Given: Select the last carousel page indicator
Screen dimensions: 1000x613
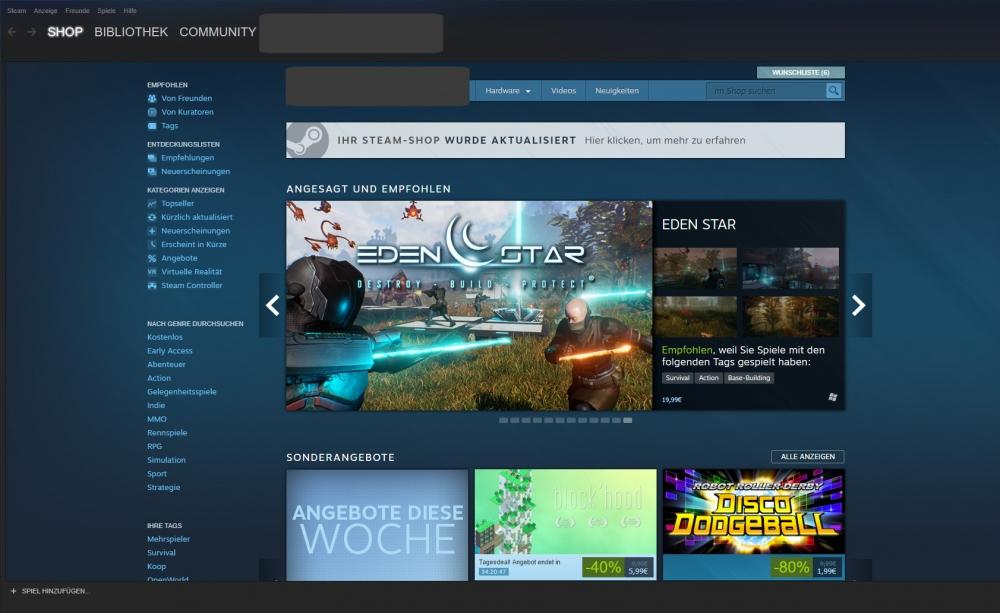Looking at the screenshot, I should click(627, 421).
